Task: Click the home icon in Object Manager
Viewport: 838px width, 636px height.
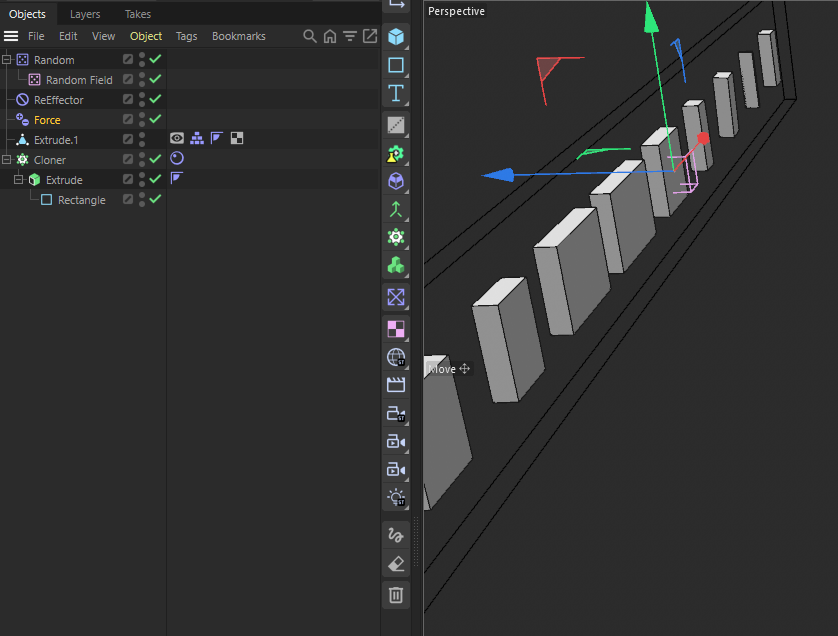Action: [330, 36]
